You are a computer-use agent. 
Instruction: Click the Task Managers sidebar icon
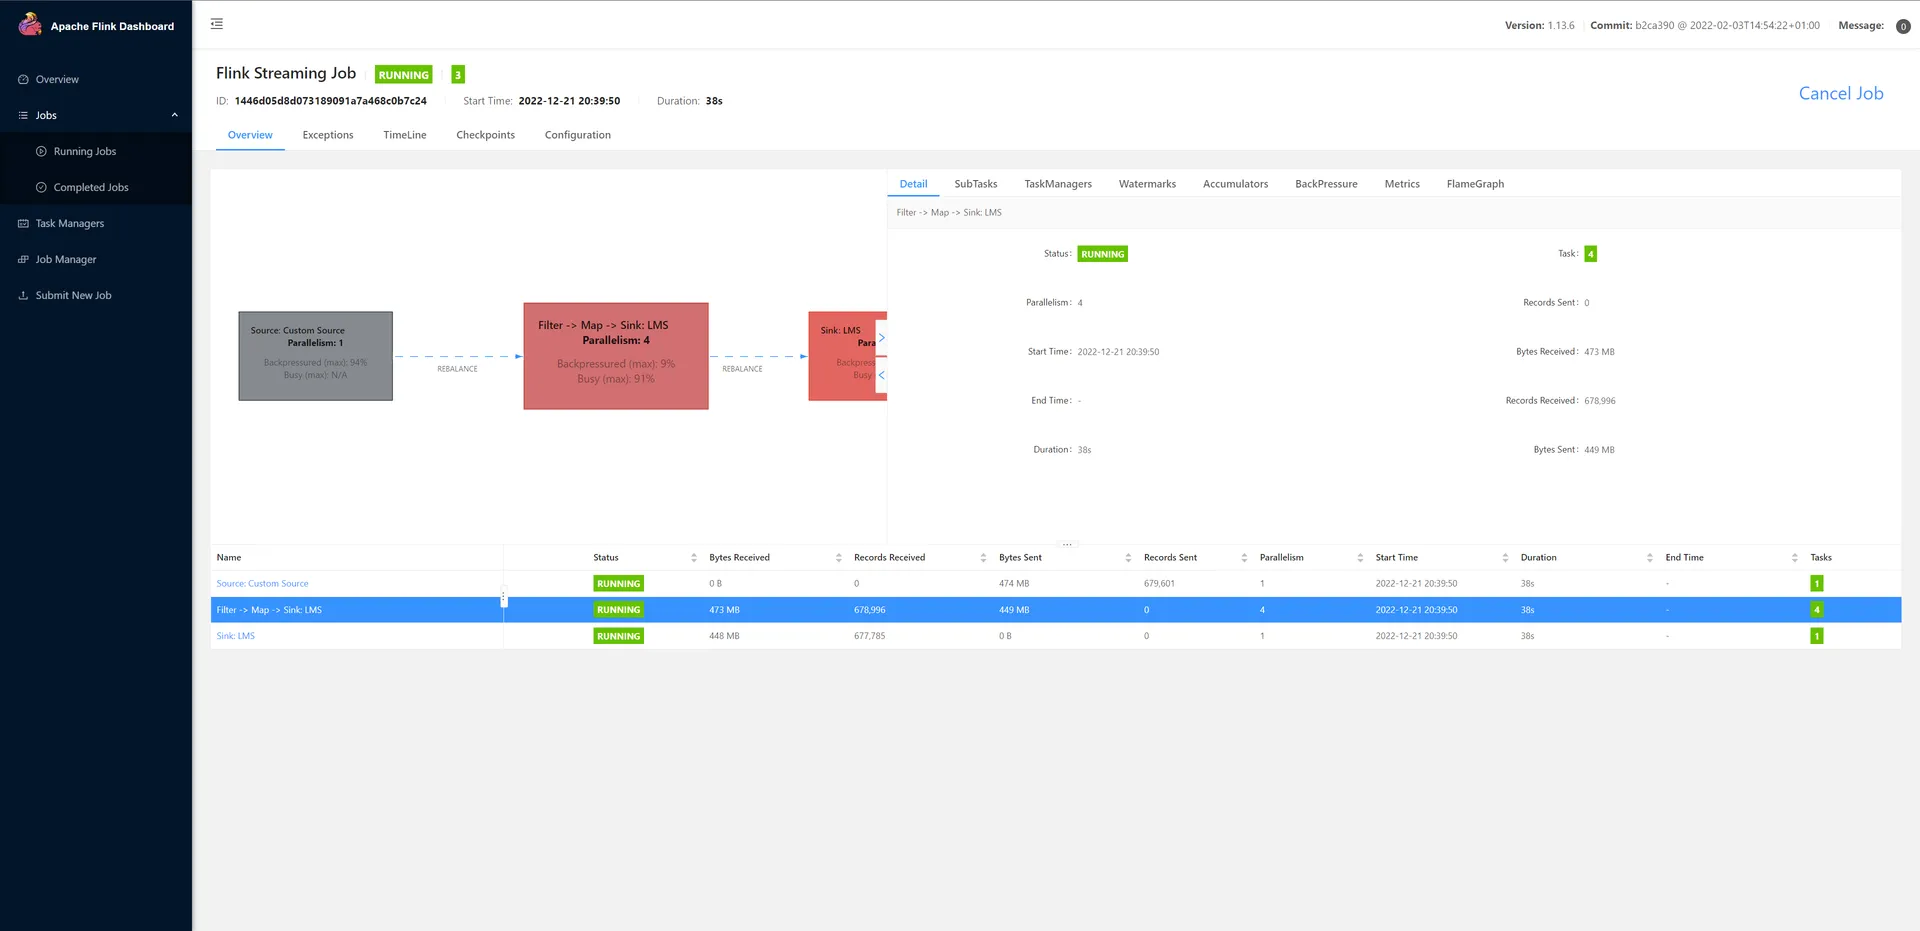pyautogui.click(x=23, y=224)
